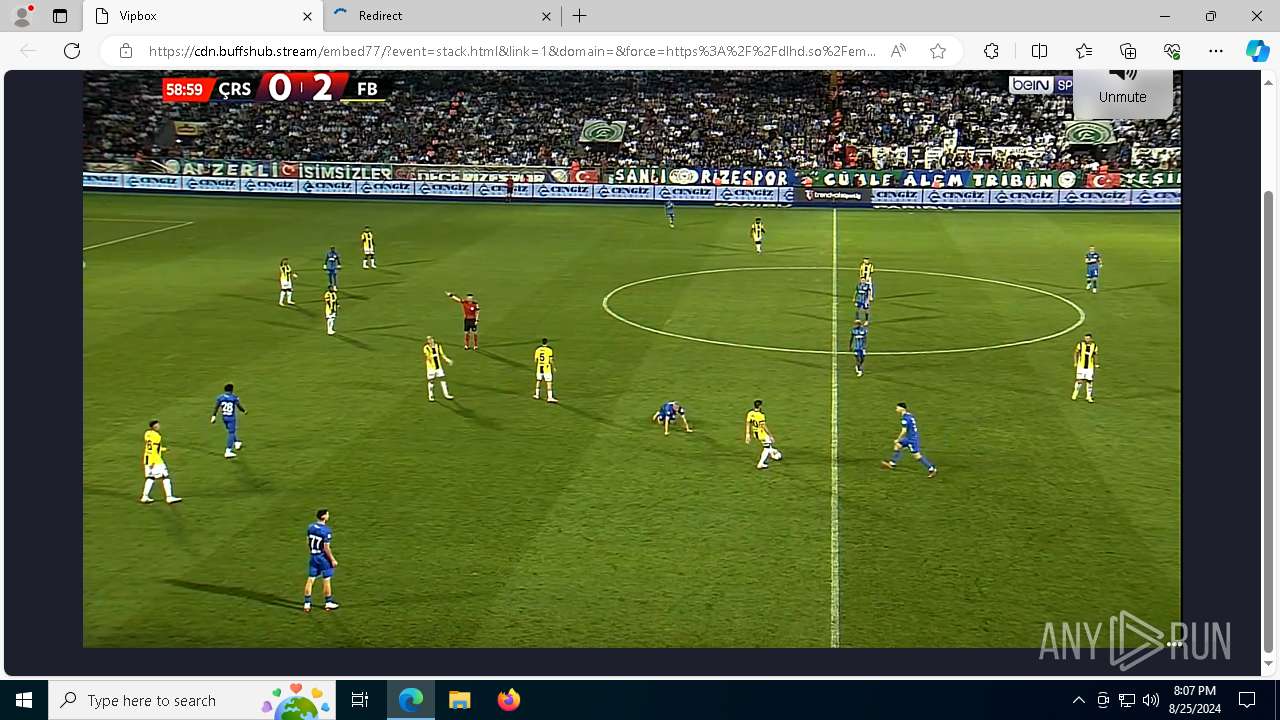
Task: Open Task View
Action: point(360,700)
